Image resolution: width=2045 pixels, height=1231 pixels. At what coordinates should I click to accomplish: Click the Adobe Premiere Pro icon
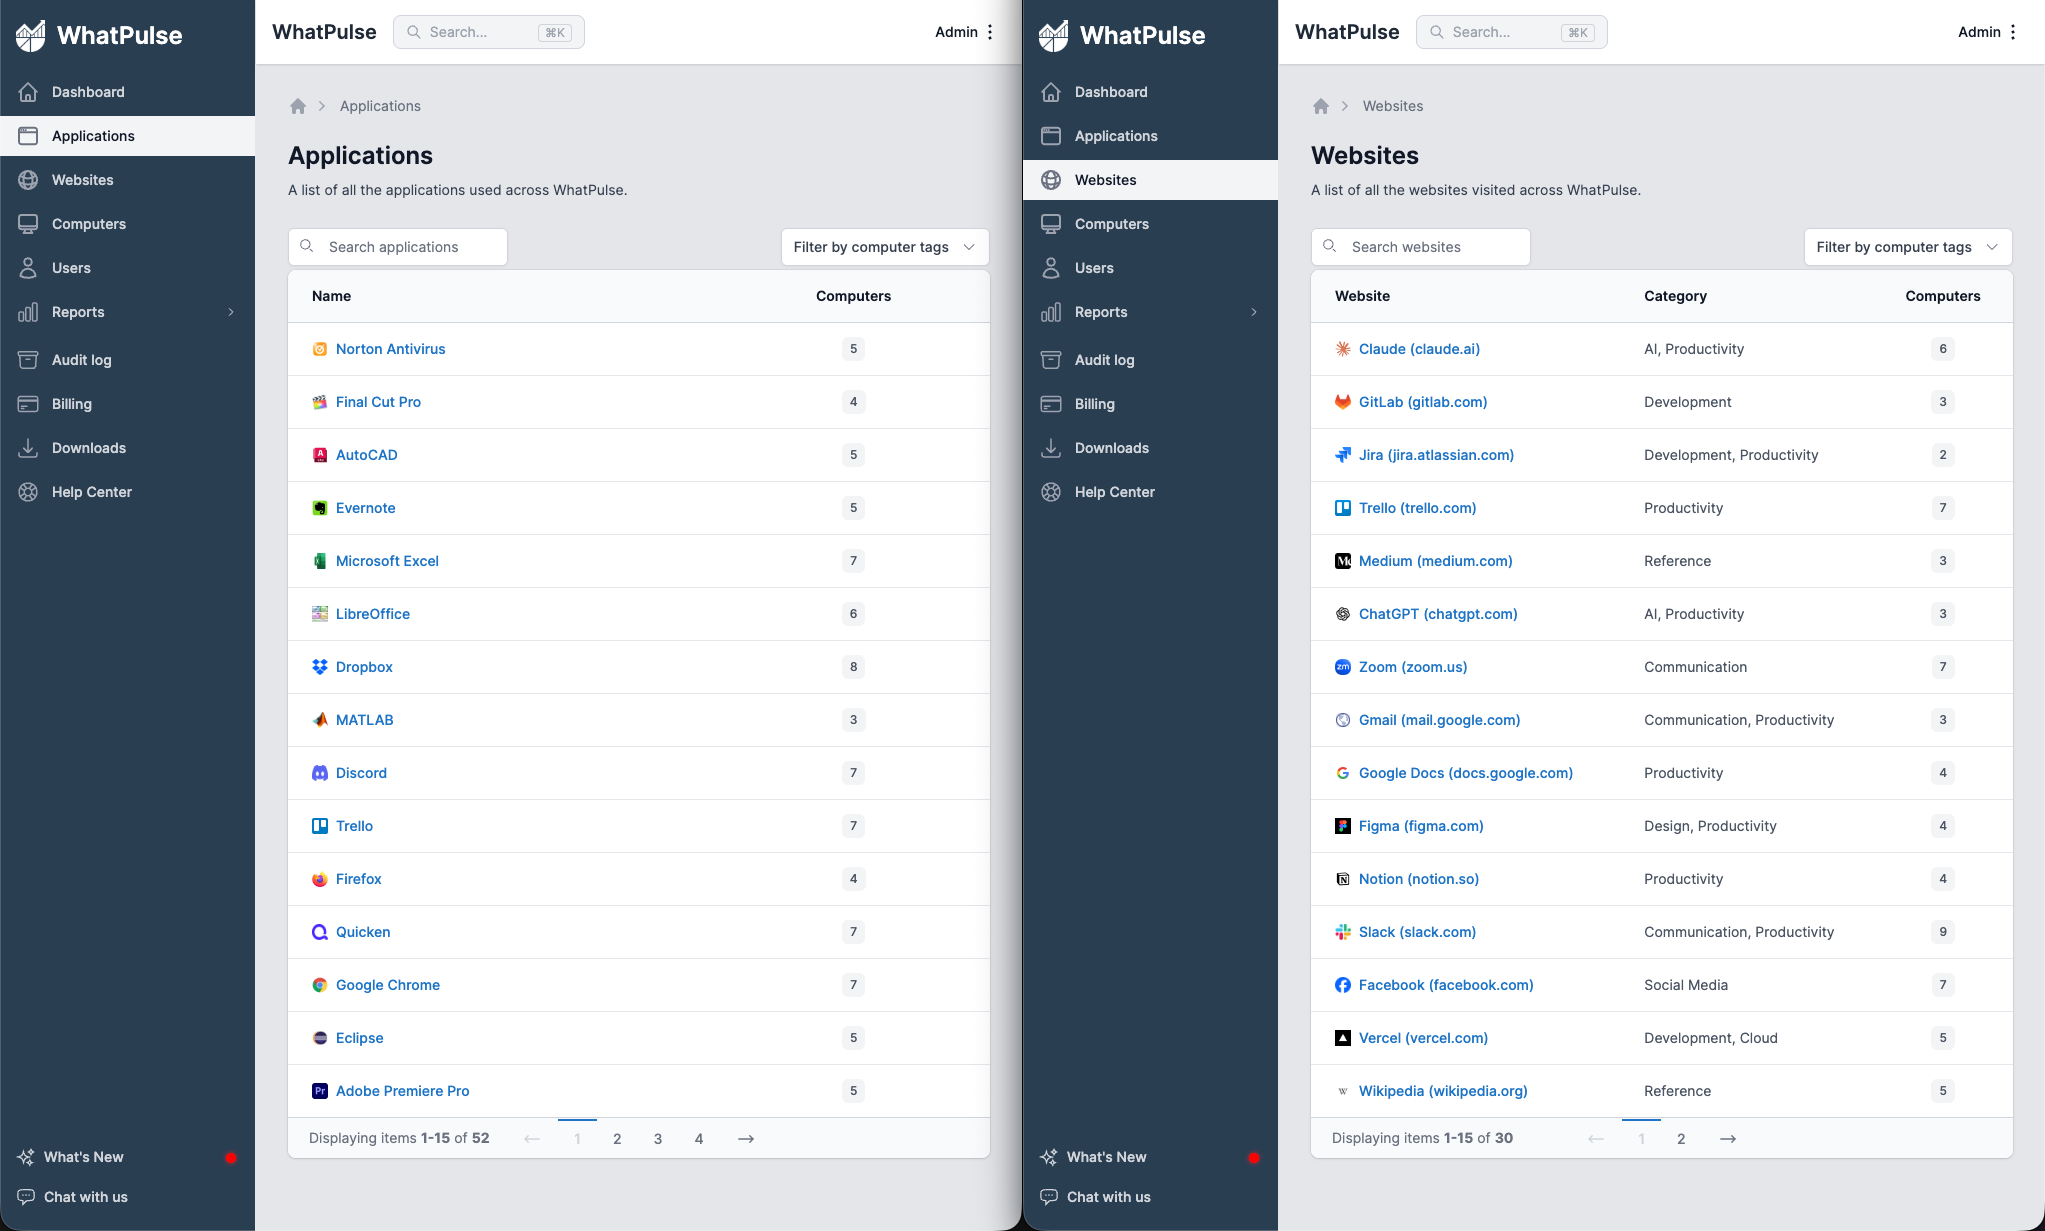pyautogui.click(x=320, y=1091)
